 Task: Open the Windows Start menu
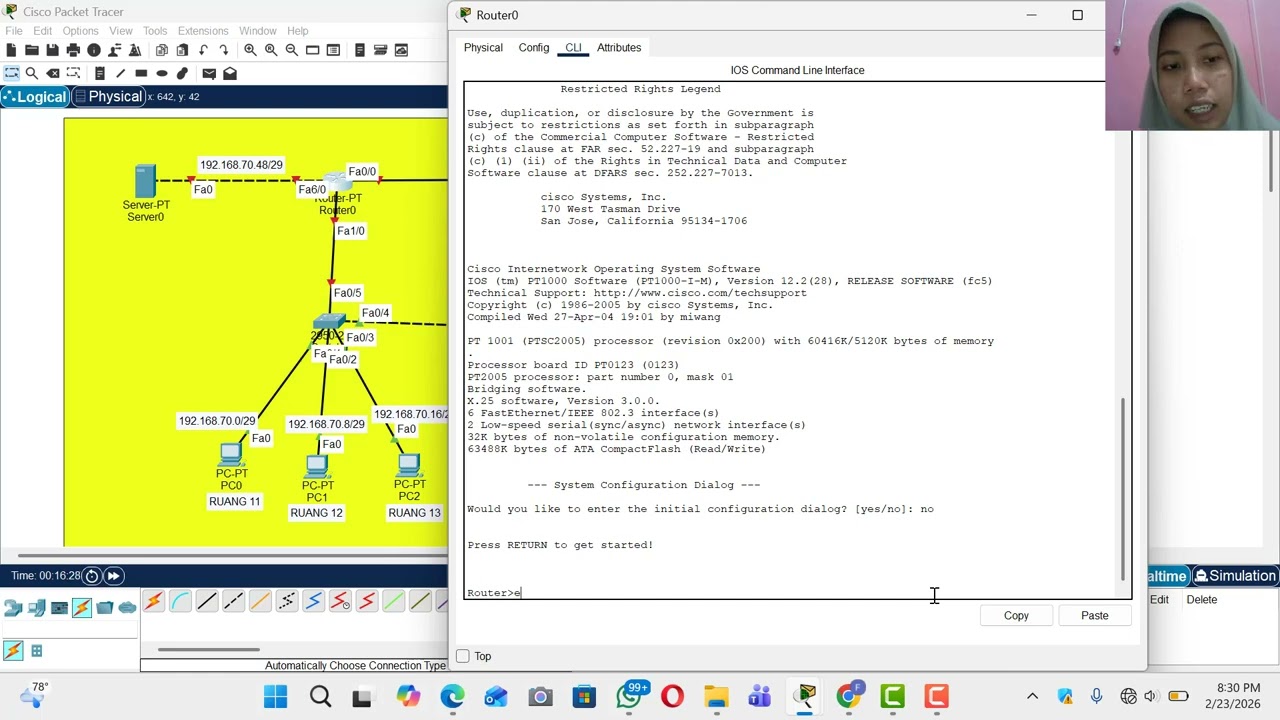pyautogui.click(x=276, y=696)
